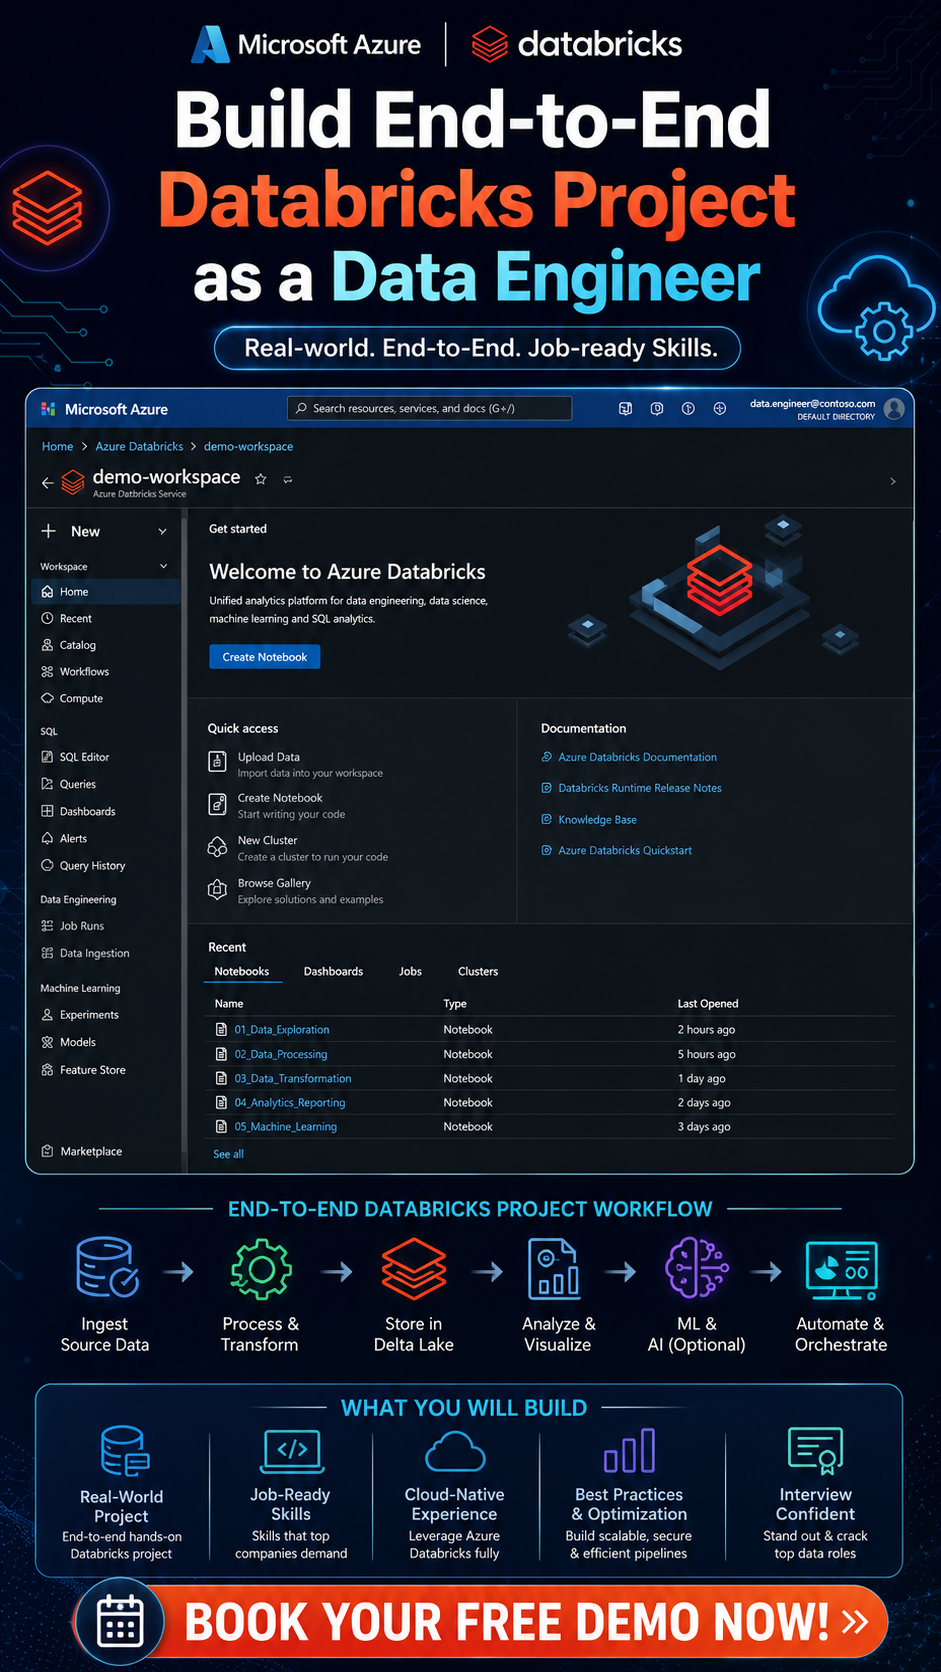Click the Experiments flask icon
The image size is (941, 1672).
pos(47,1014)
